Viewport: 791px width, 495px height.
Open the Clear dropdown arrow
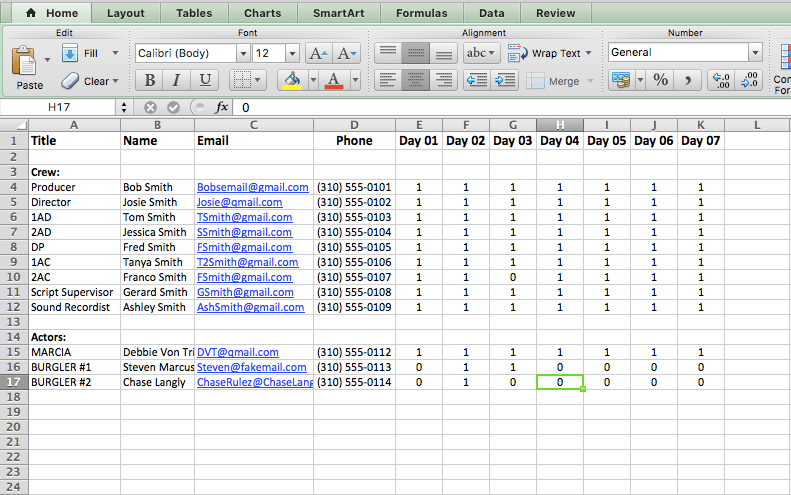116,81
